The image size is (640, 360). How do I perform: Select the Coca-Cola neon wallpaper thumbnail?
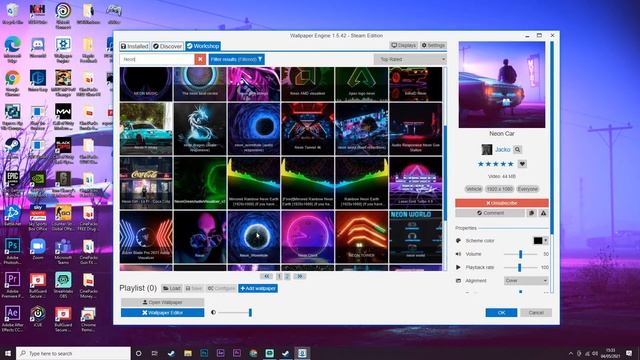tap(146, 182)
